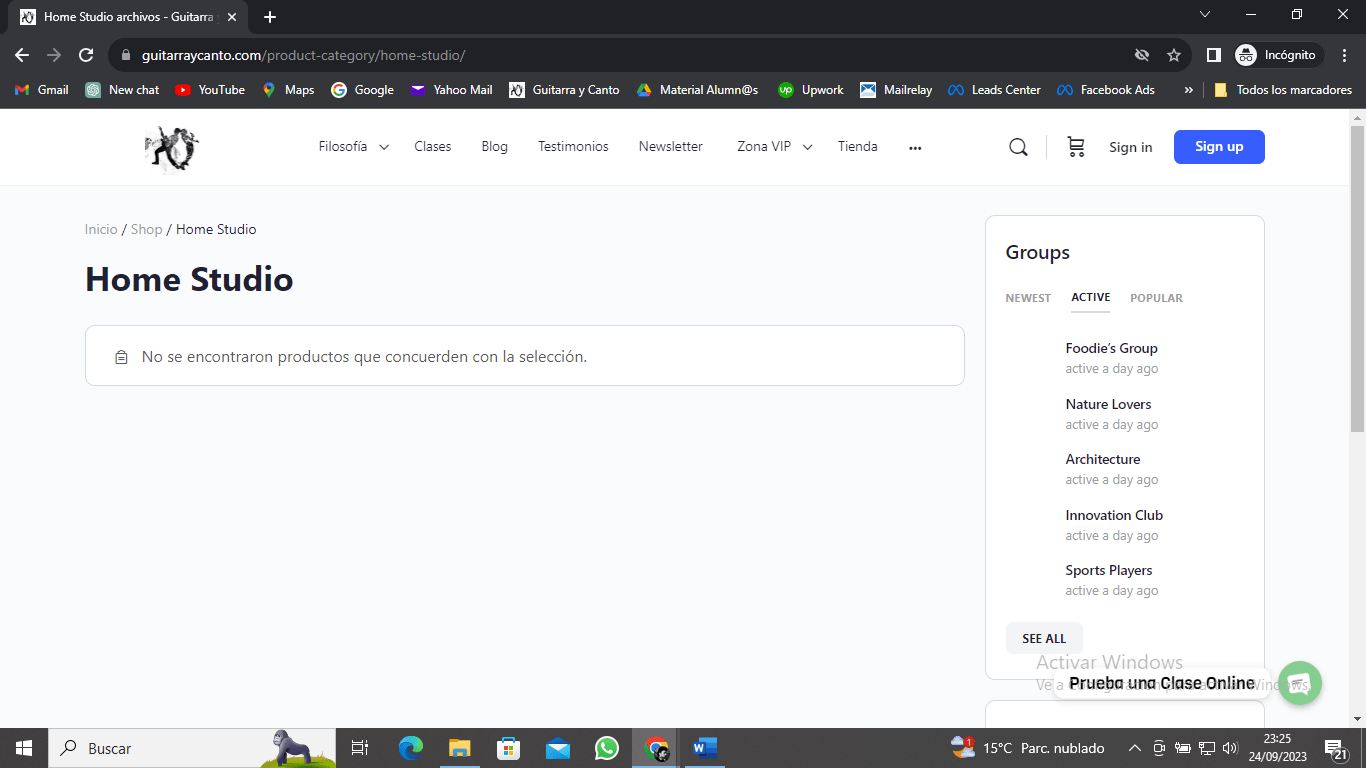Open the Innovation Club group
Screen dimensions: 1366x768
1114,515
